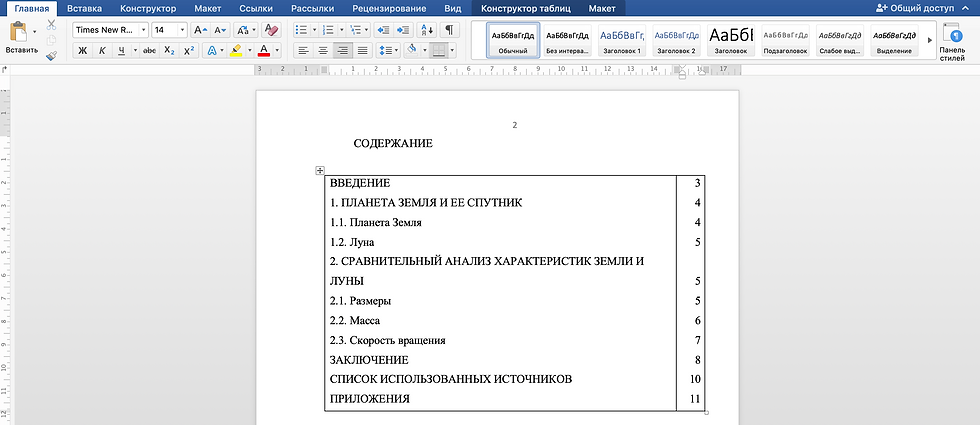Open the Конструктор таблиц tab

[x=526, y=9]
